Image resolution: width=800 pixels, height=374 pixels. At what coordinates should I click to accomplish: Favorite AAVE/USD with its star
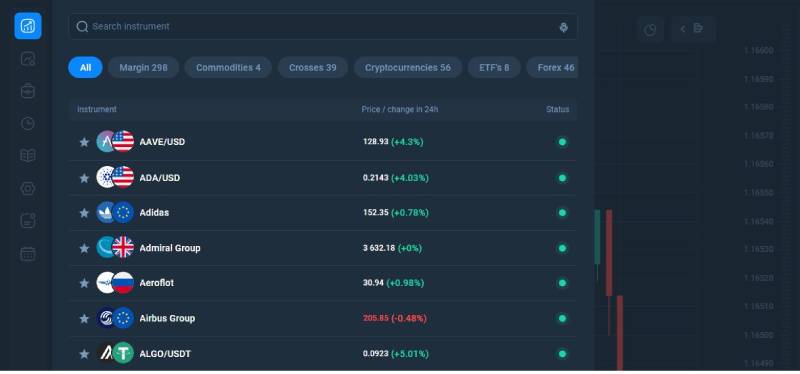point(84,142)
